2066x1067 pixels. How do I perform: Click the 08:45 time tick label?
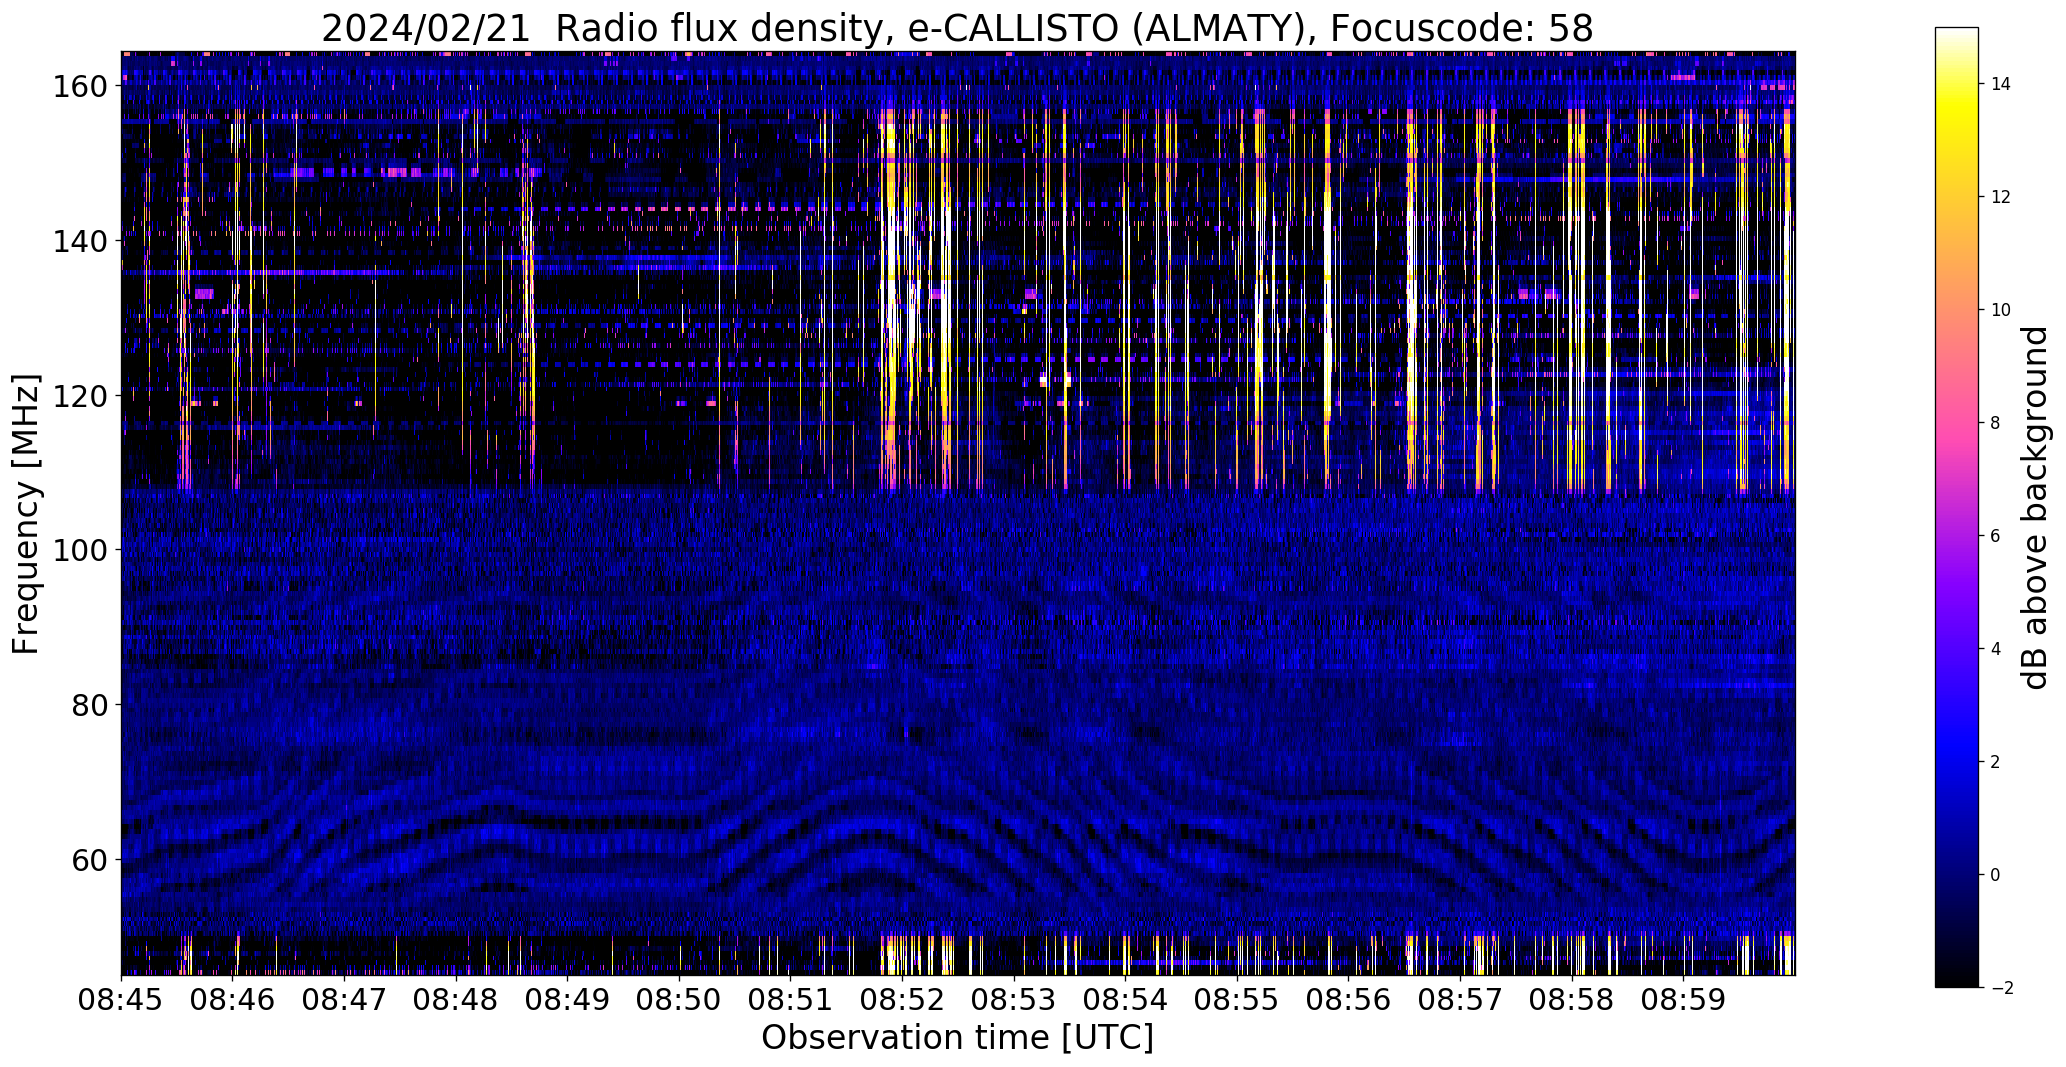(x=122, y=1001)
